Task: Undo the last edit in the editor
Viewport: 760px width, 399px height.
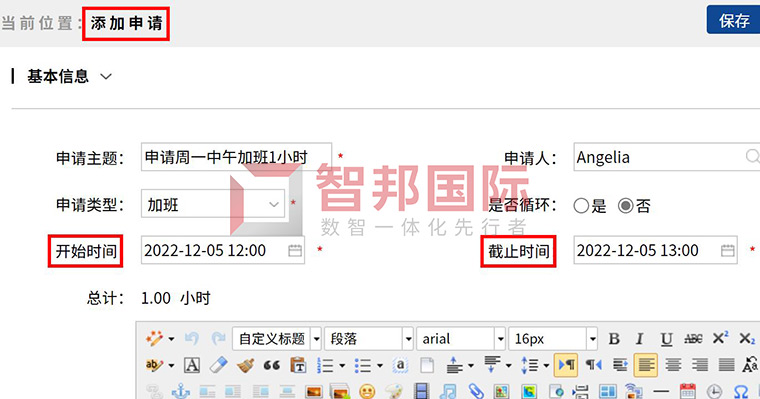Action: click(192, 338)
